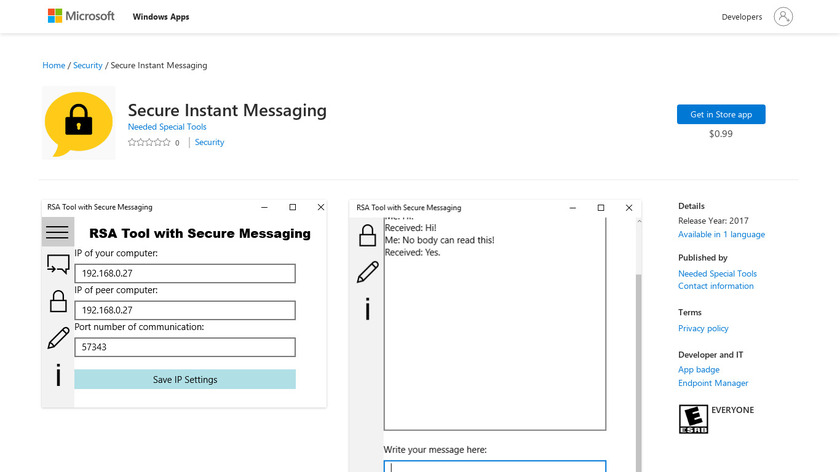Click scroll-up arrow in right window
The width and height of the screenshot is (840, 472).
point(638,221)
